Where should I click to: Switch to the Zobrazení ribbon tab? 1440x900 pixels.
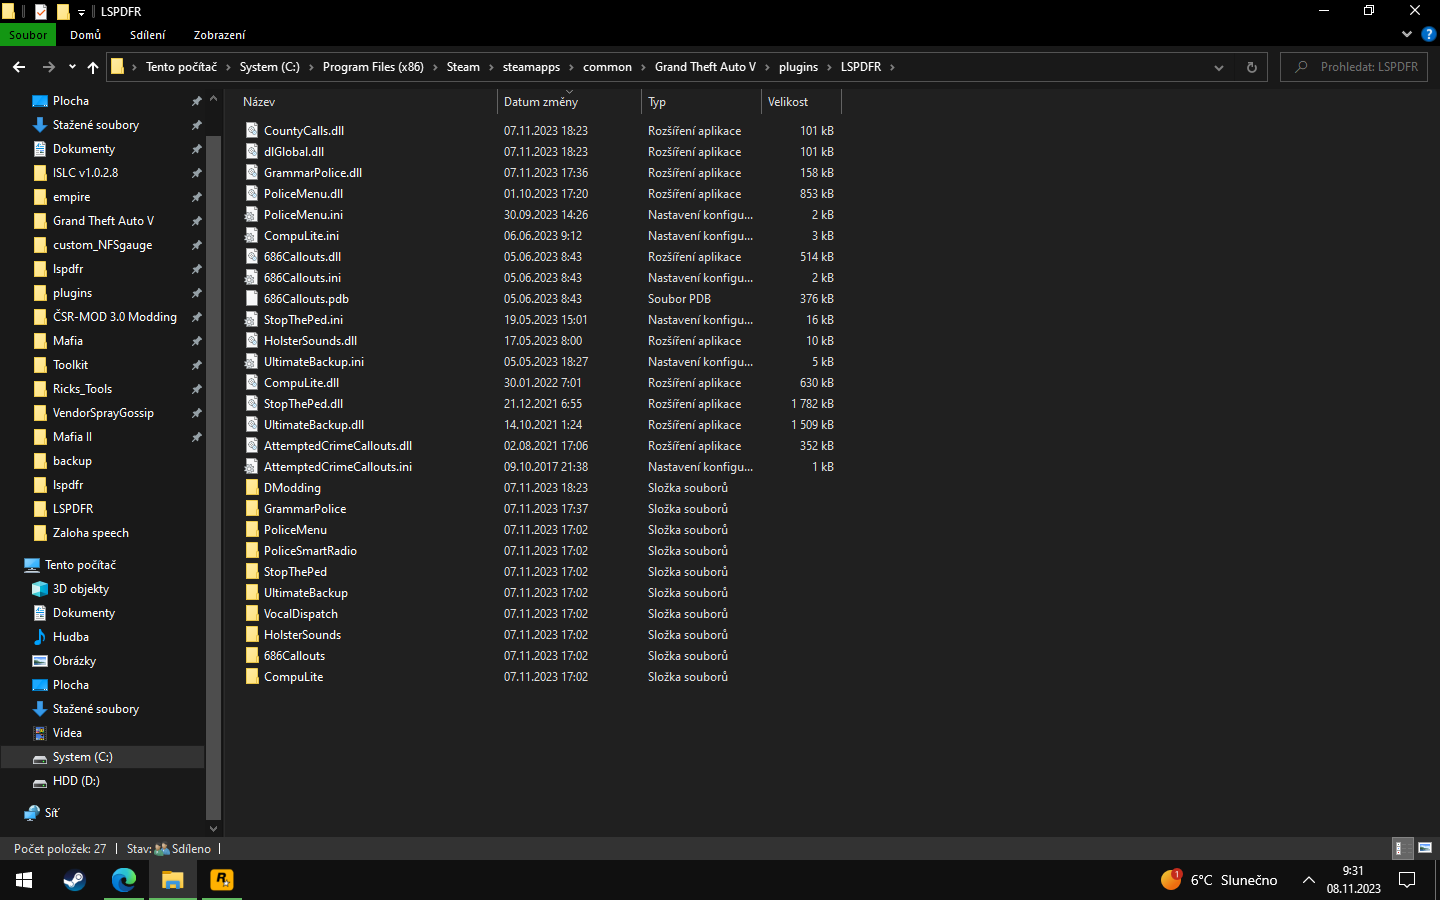220,35
